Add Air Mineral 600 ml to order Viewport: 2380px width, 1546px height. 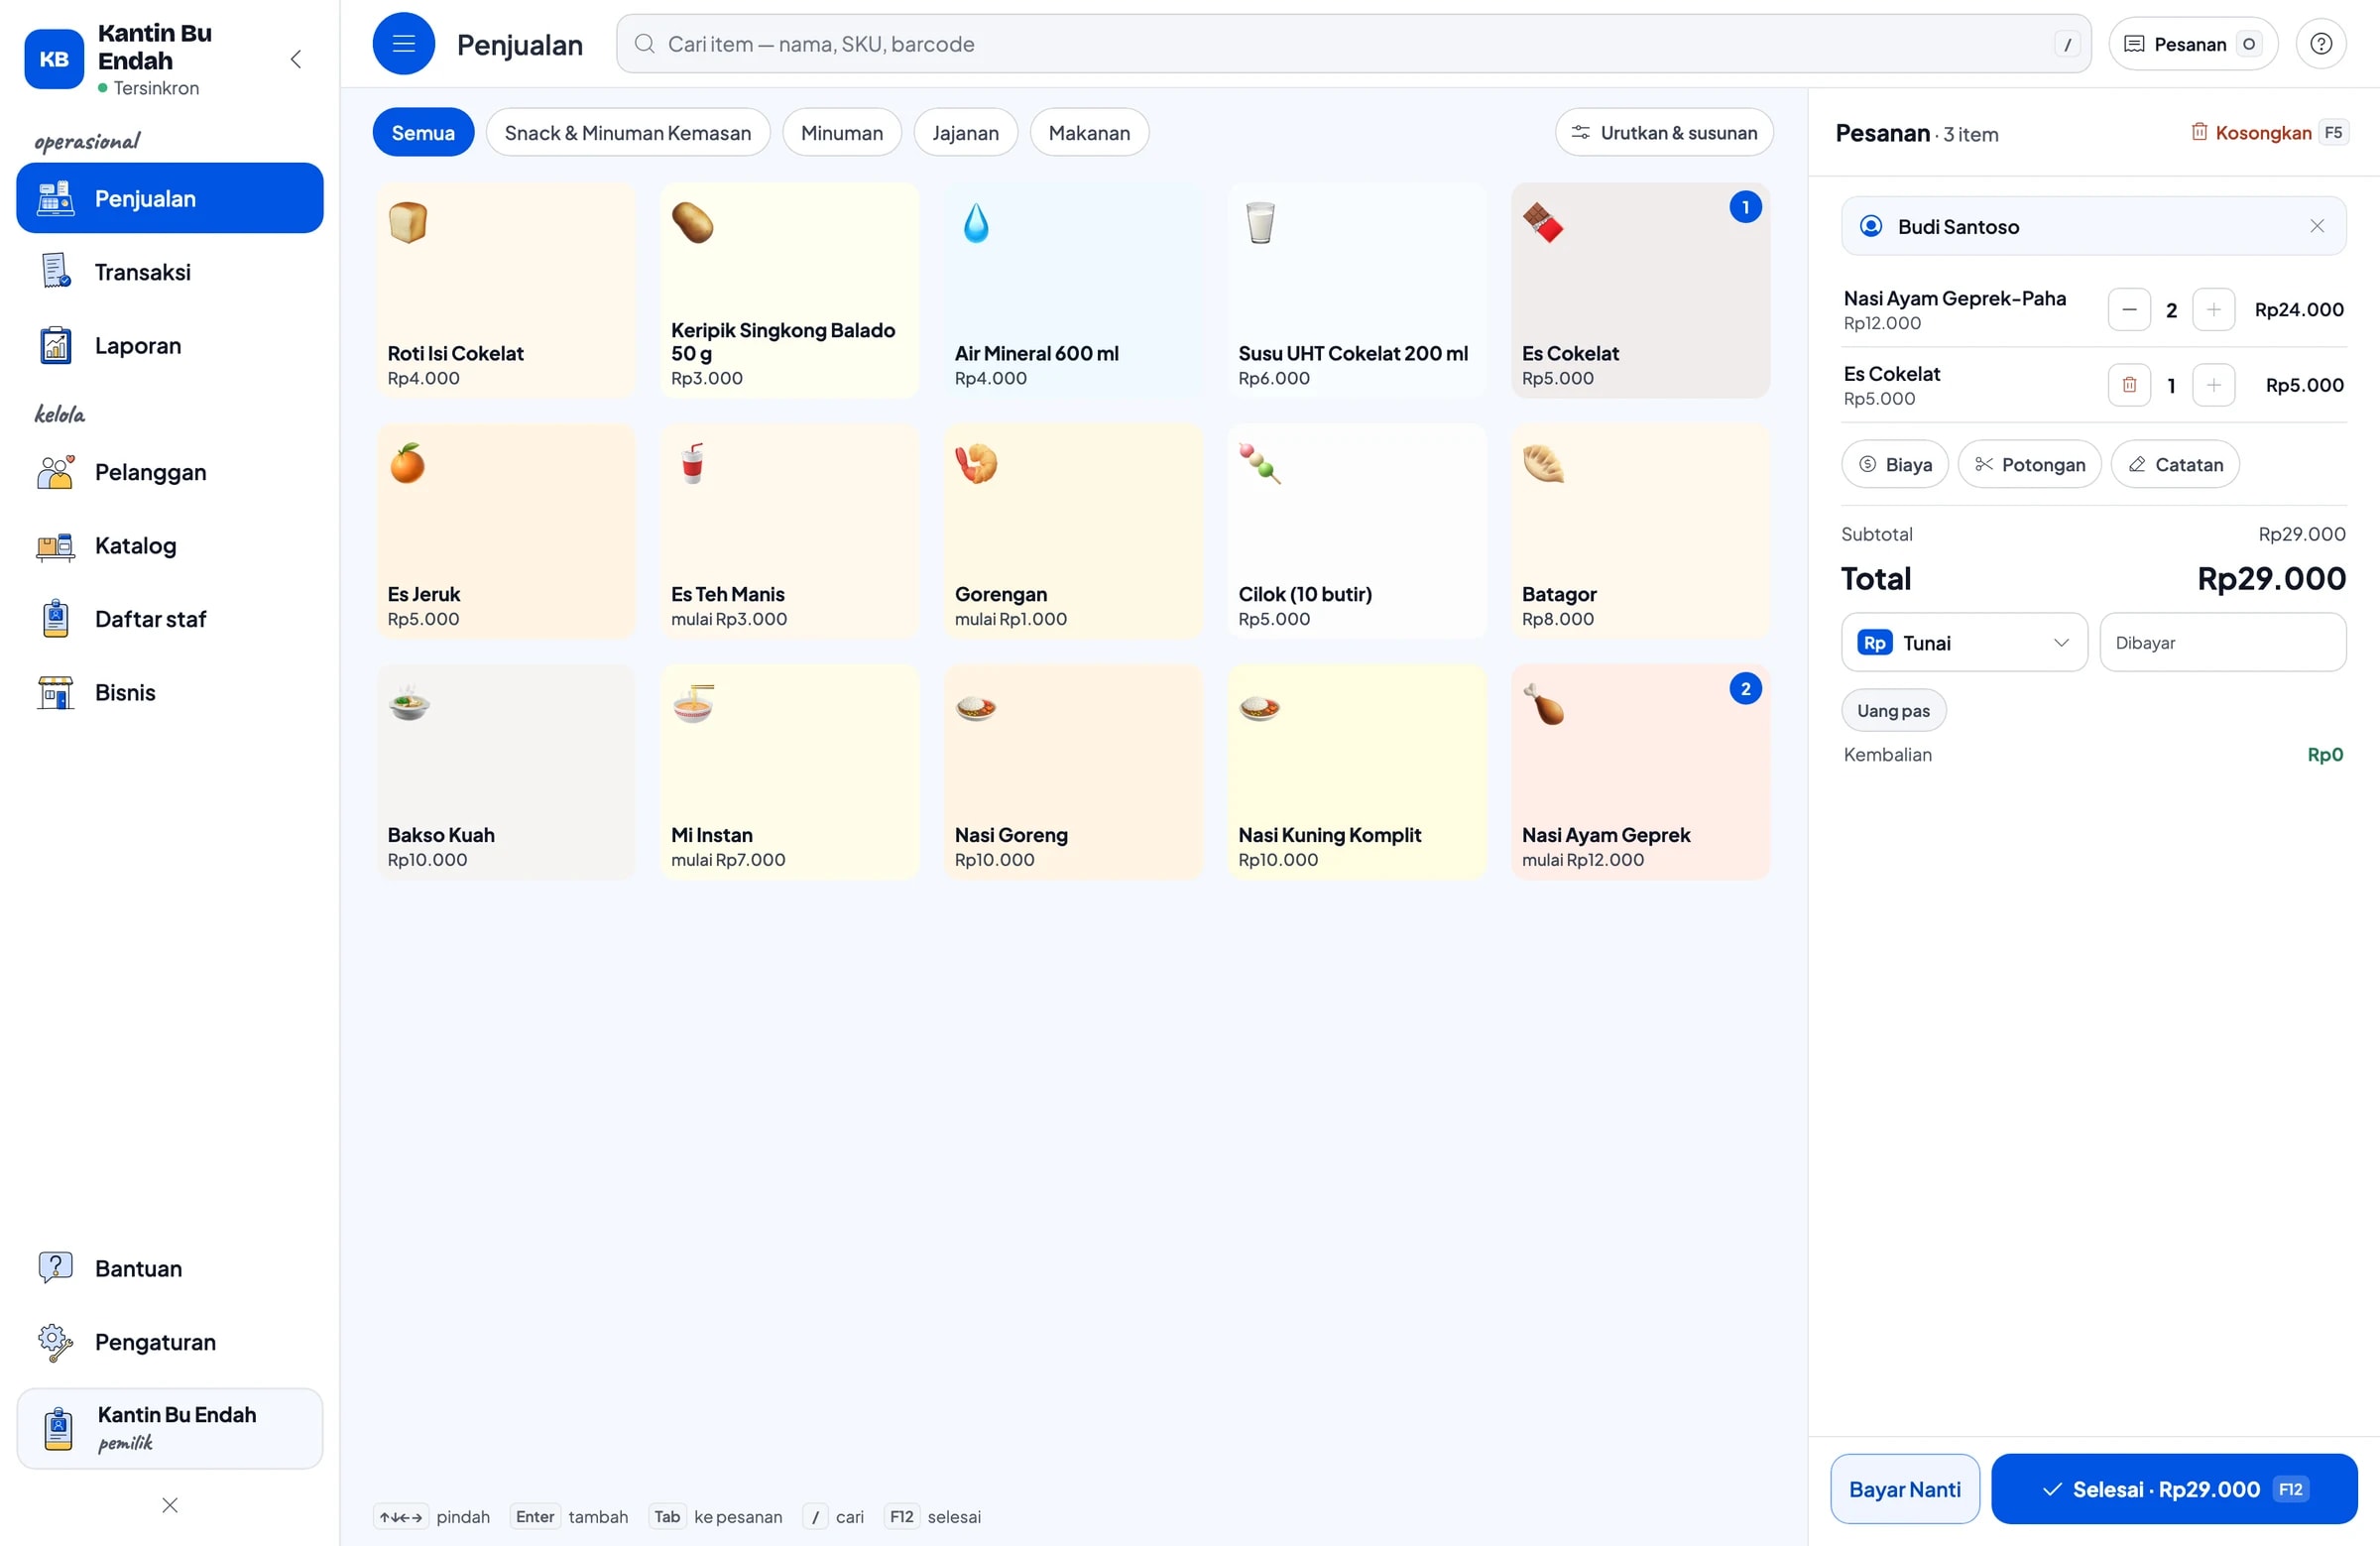pos(1073,290)
